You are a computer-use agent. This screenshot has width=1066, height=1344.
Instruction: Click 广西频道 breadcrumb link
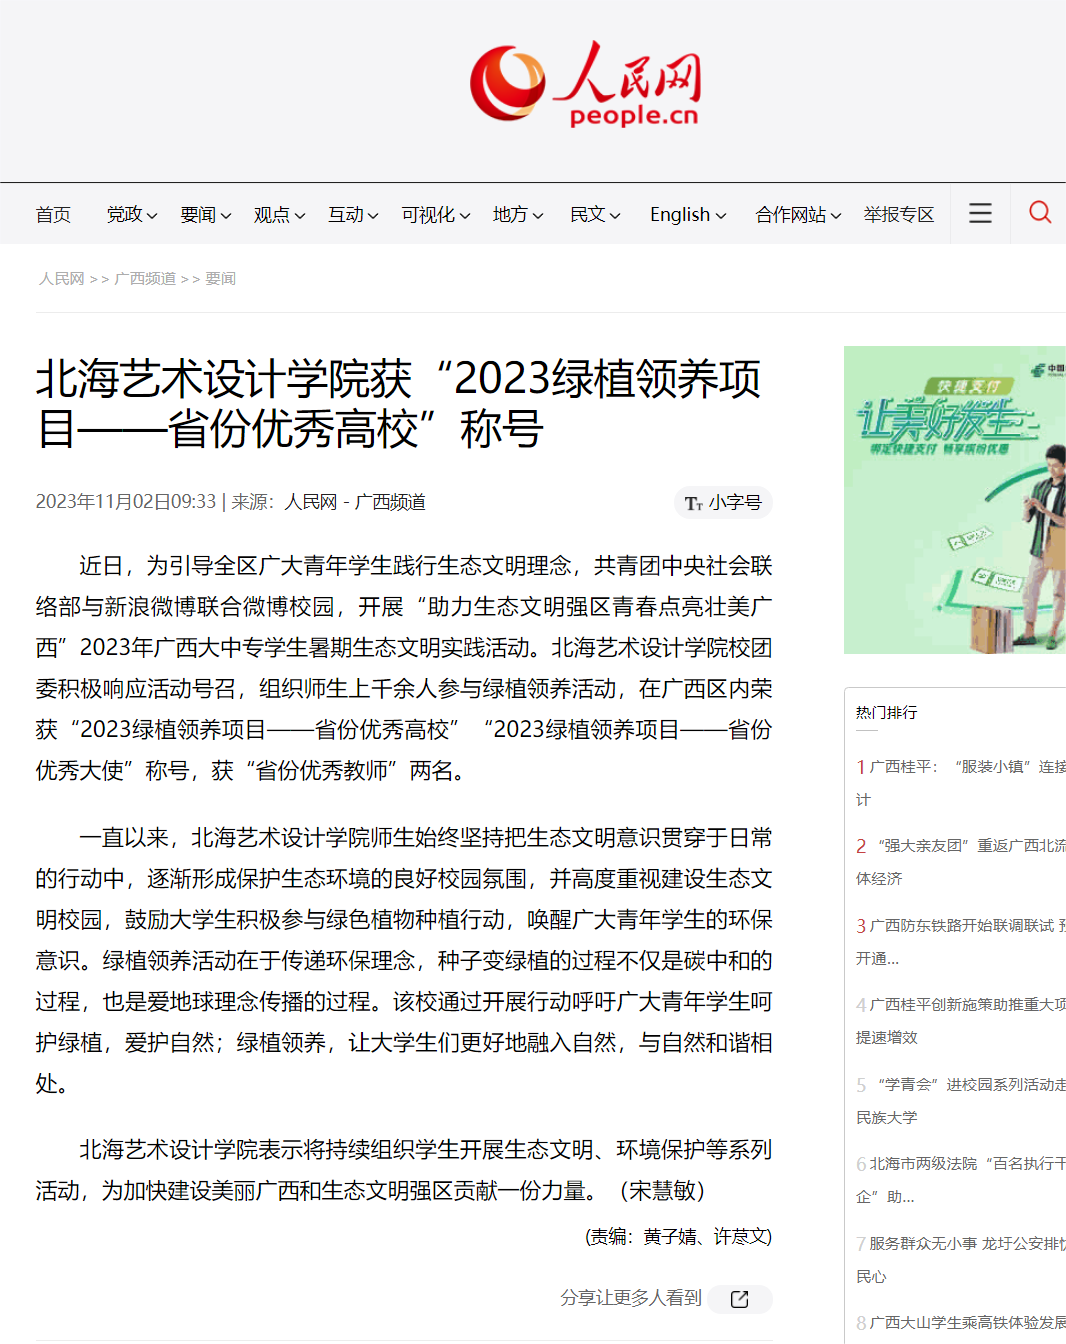click(145, 279)
